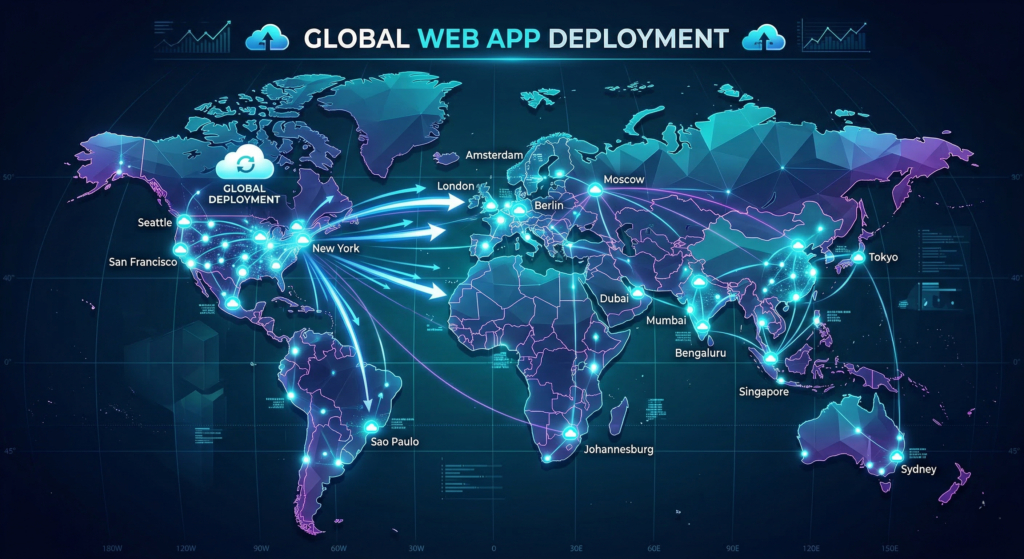Click the 120W longitude label
This screenshot has height=559, width=1024.
(186, 548)
